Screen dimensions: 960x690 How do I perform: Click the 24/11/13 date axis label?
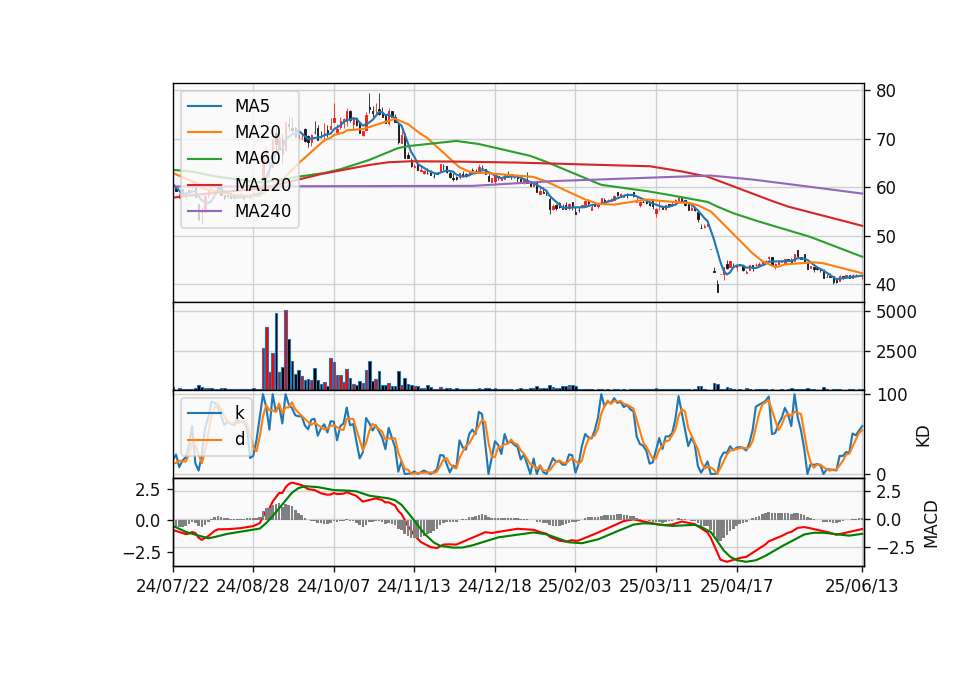point(414,586)
